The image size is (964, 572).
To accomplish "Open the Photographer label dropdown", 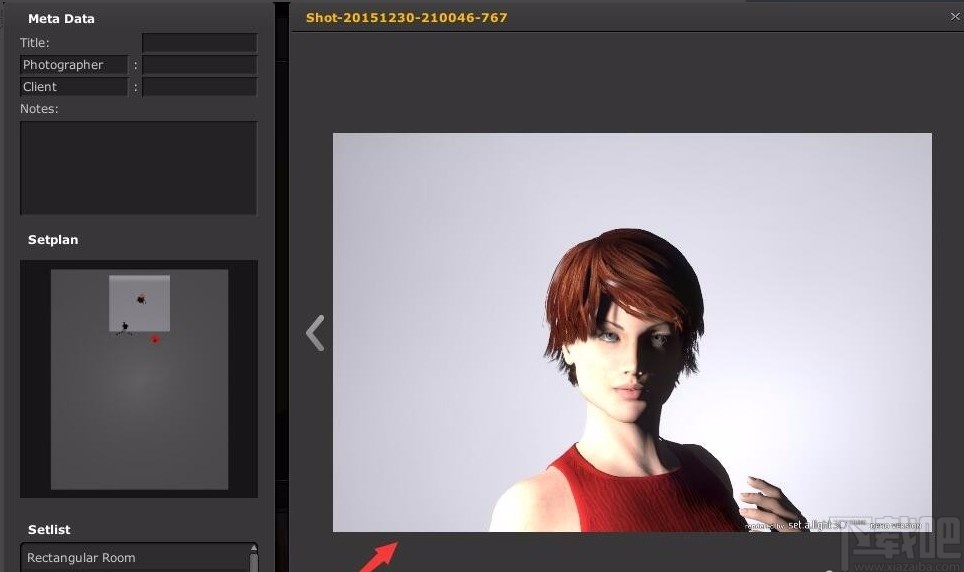I will [x=74, y=65].
